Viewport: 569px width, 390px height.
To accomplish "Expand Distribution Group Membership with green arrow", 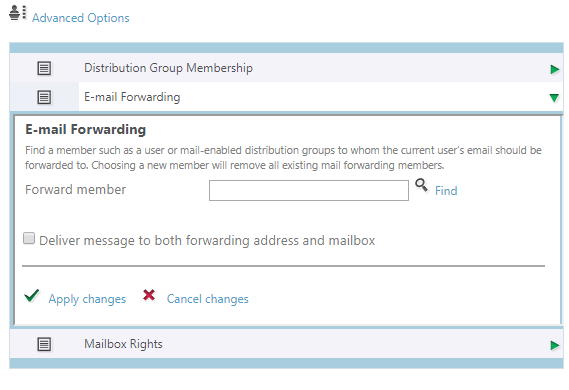I will tap(554, 69).
